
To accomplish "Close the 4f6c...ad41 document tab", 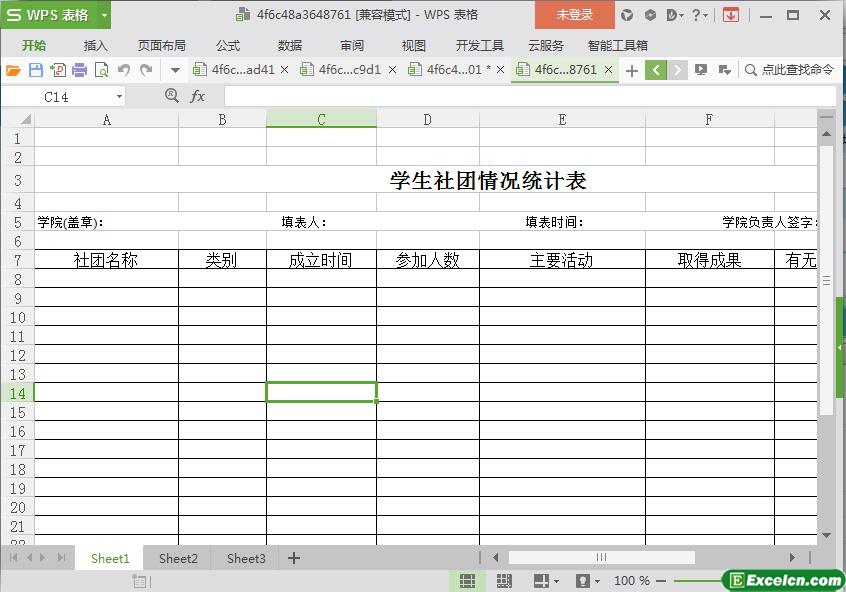I will [x=284, y=70].
